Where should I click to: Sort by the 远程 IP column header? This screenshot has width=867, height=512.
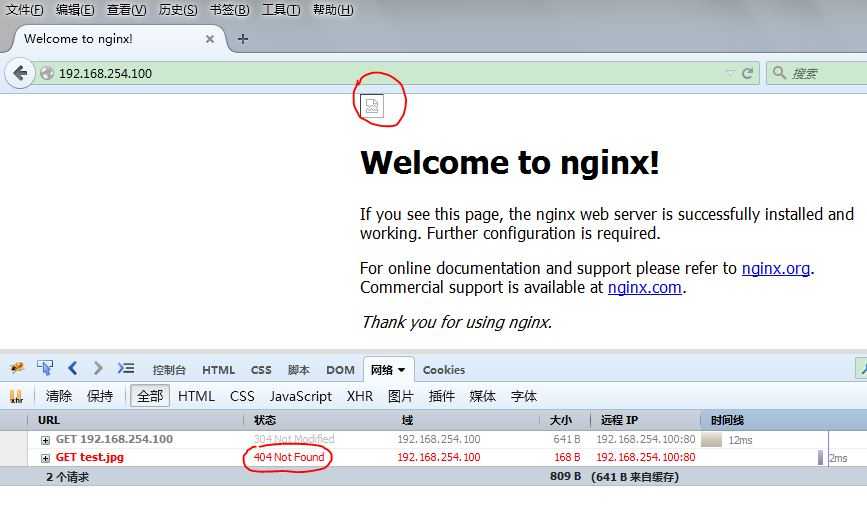click(x=645, y=420)
